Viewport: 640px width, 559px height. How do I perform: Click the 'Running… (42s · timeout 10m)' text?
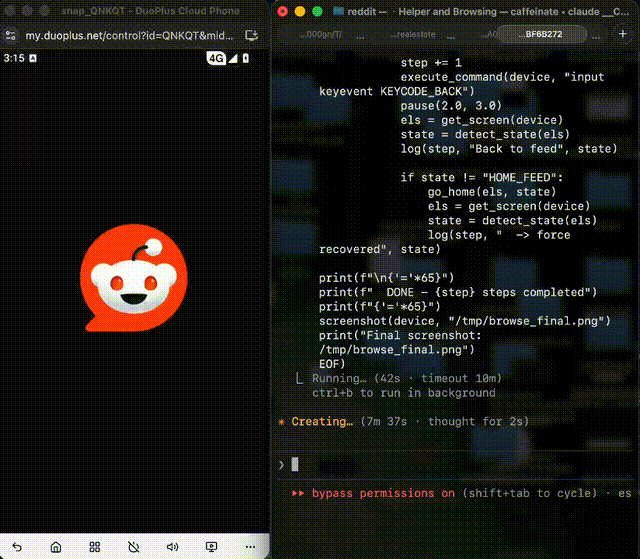point(407,379)
